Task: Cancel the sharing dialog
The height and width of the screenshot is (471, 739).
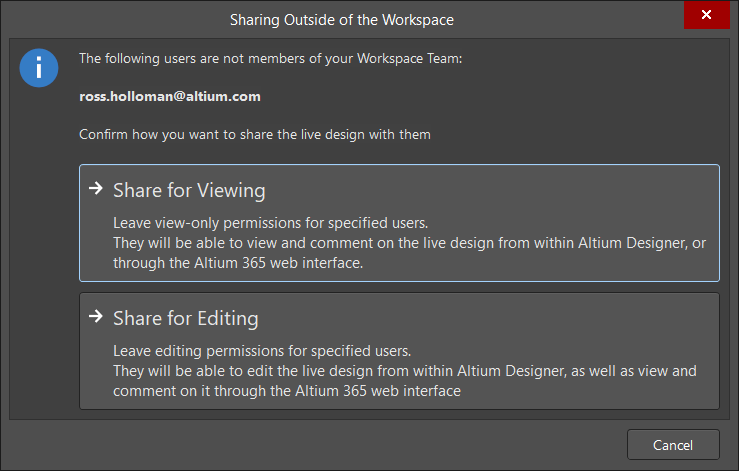Action: [x=673, y=445]
